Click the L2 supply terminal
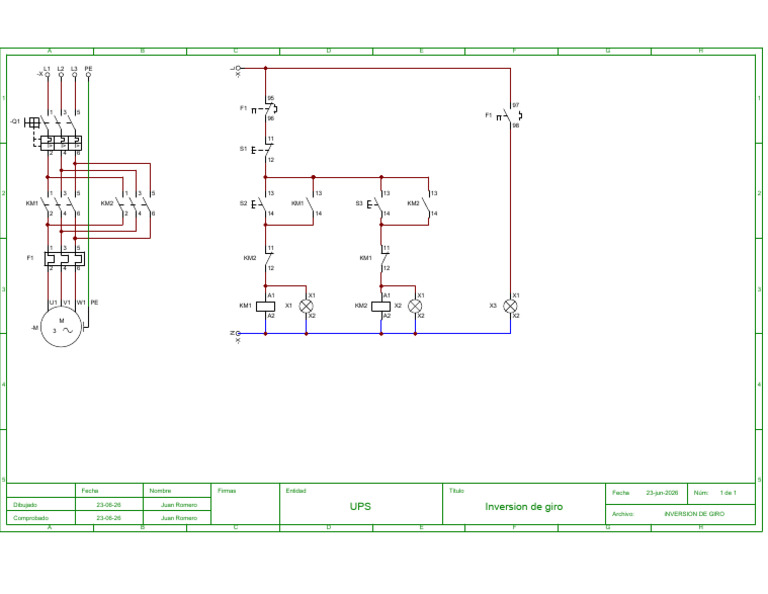The height and width of the screenshot is (594, 768). [61, 75]
